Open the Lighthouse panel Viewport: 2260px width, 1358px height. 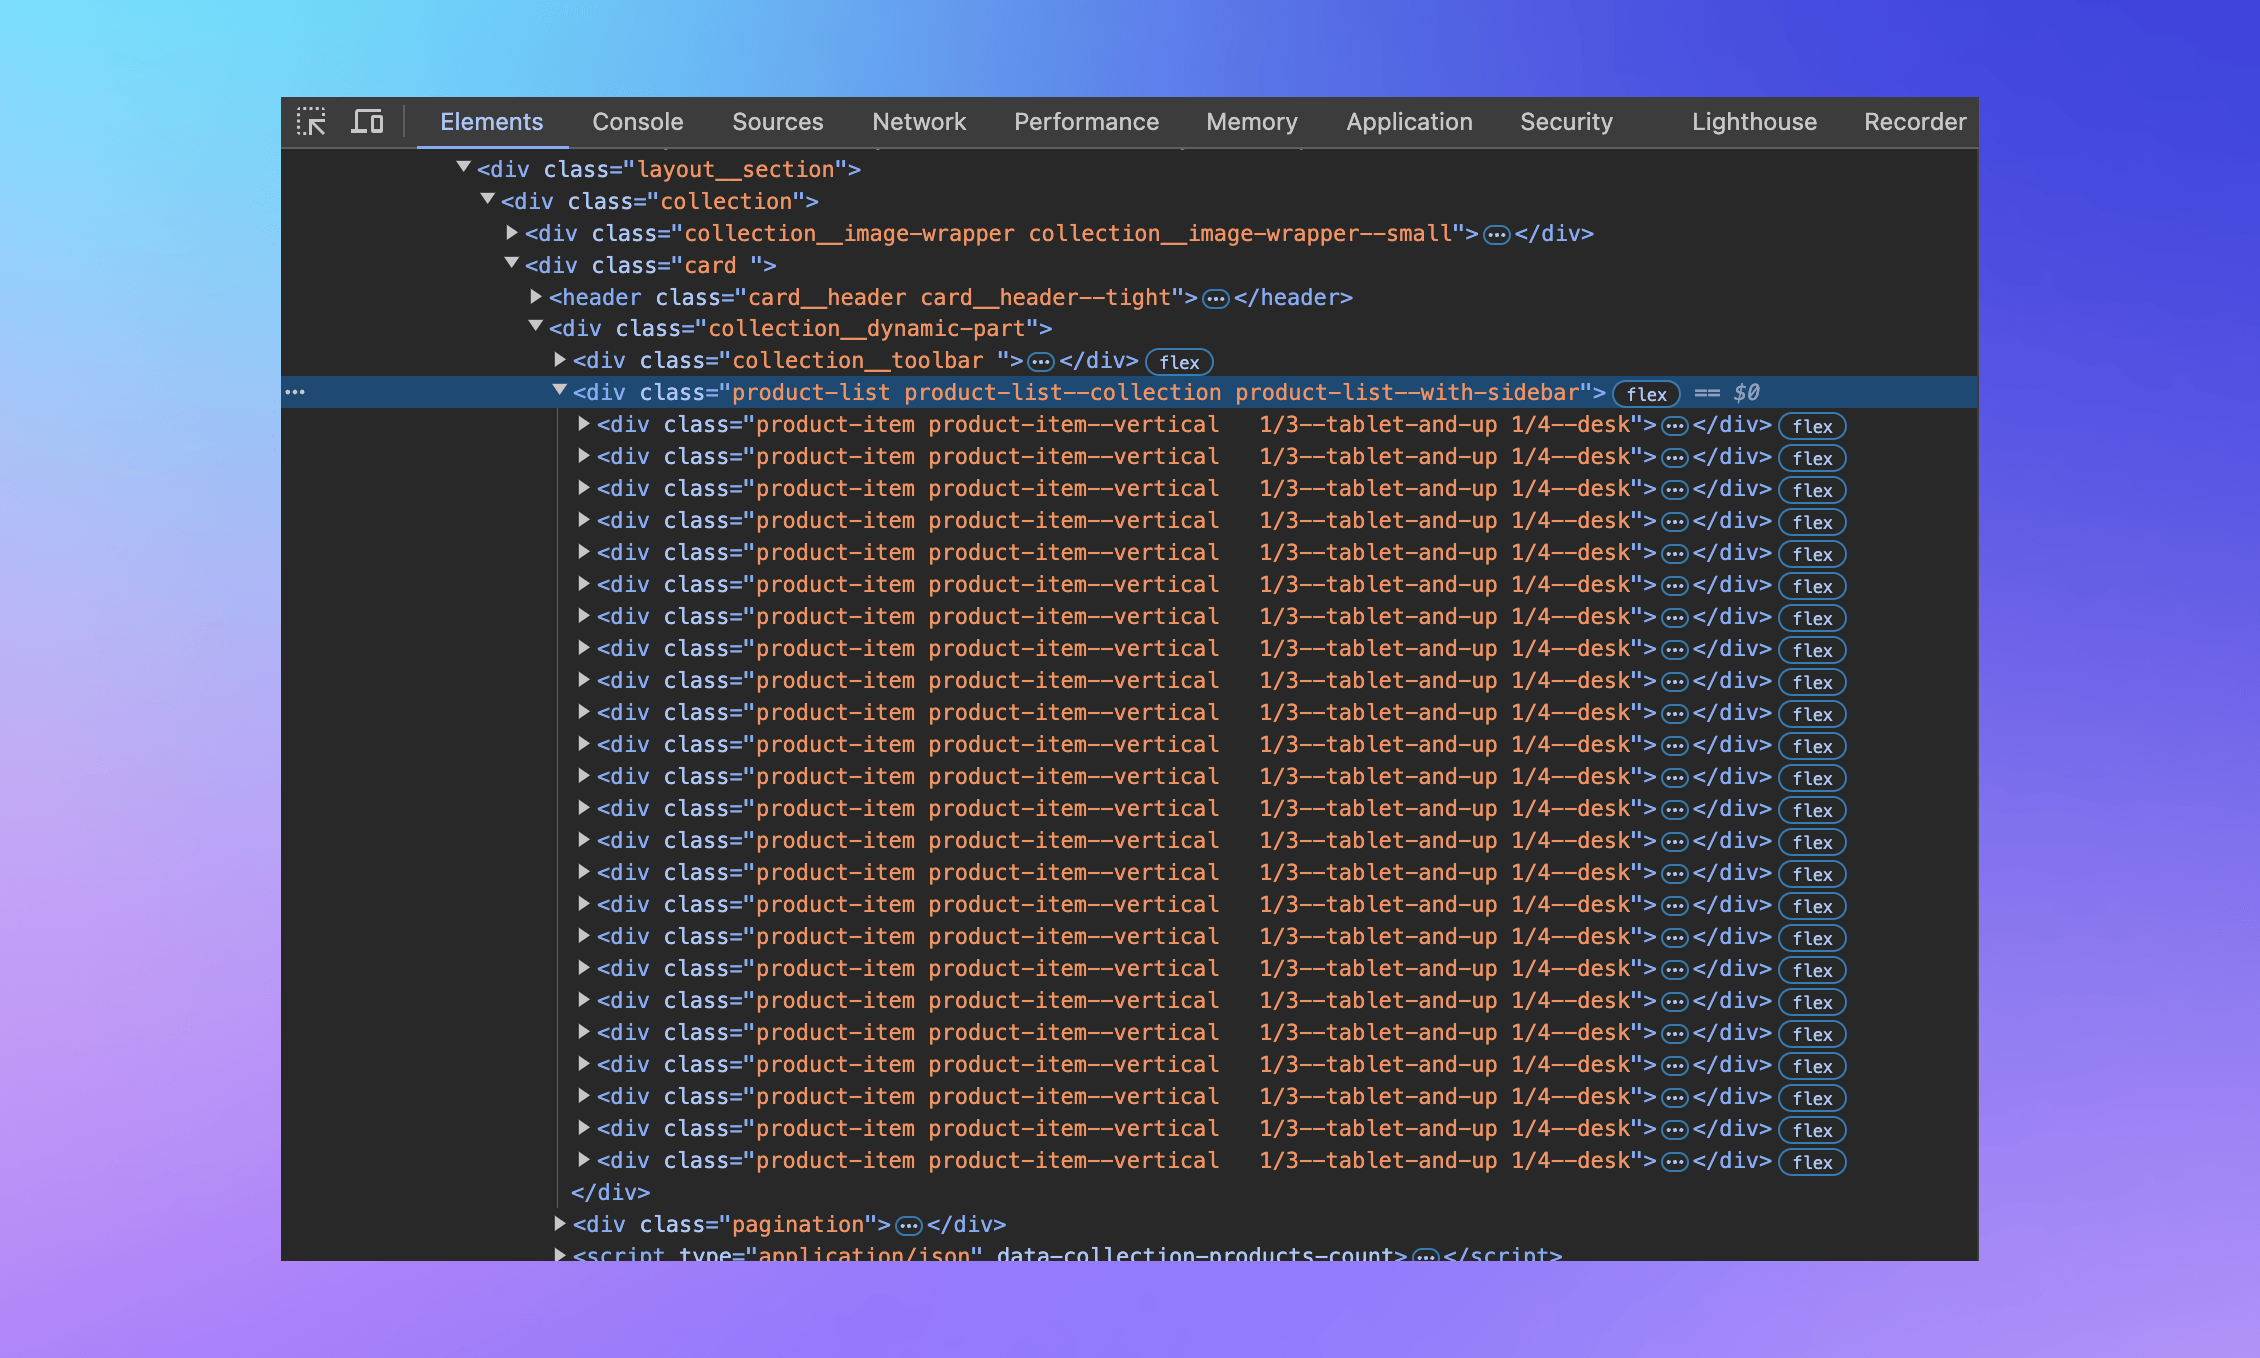[x=1754, y=122]
